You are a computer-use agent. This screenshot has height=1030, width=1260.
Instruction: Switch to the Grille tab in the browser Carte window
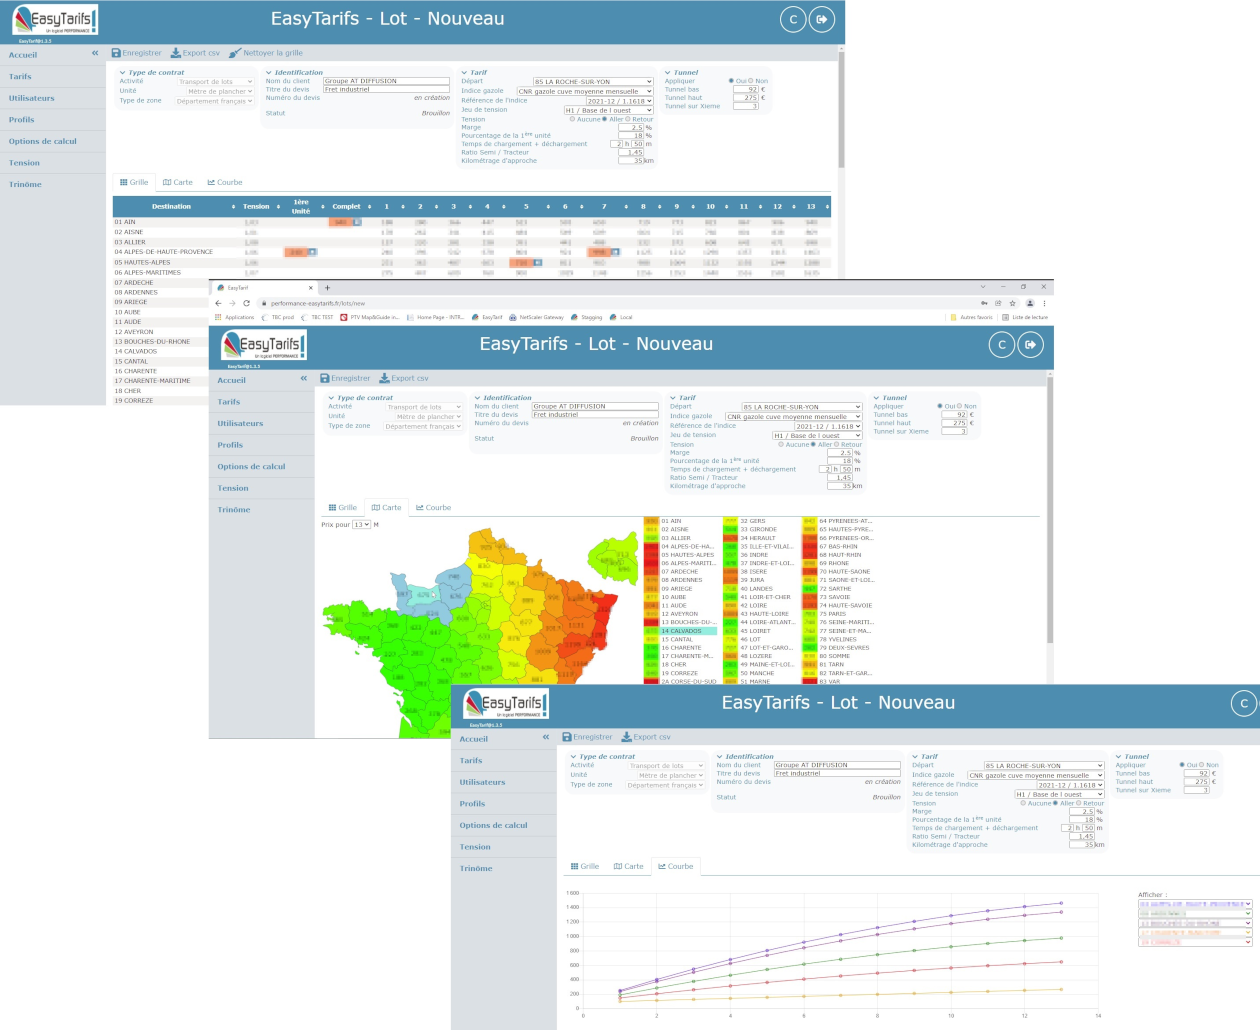343,507
